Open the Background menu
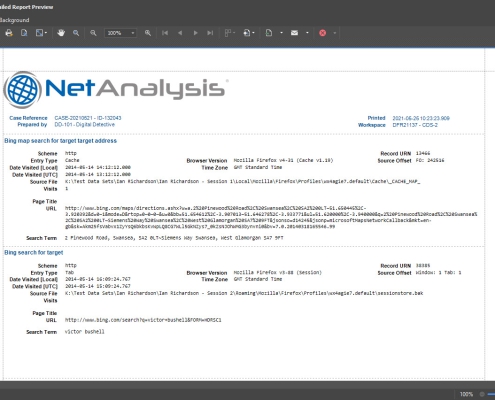 point(14,20)
